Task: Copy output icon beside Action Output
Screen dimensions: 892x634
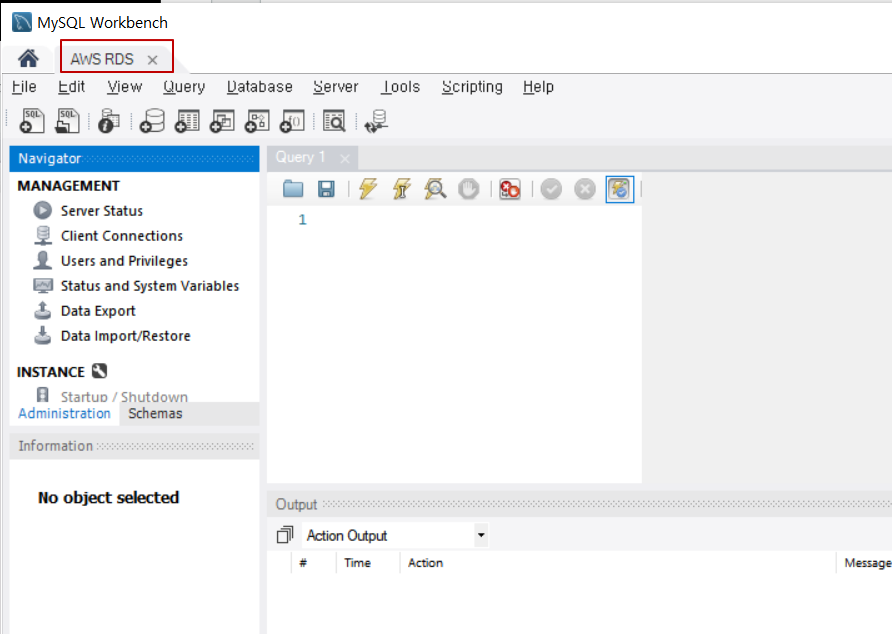Action: pos(285,535)
